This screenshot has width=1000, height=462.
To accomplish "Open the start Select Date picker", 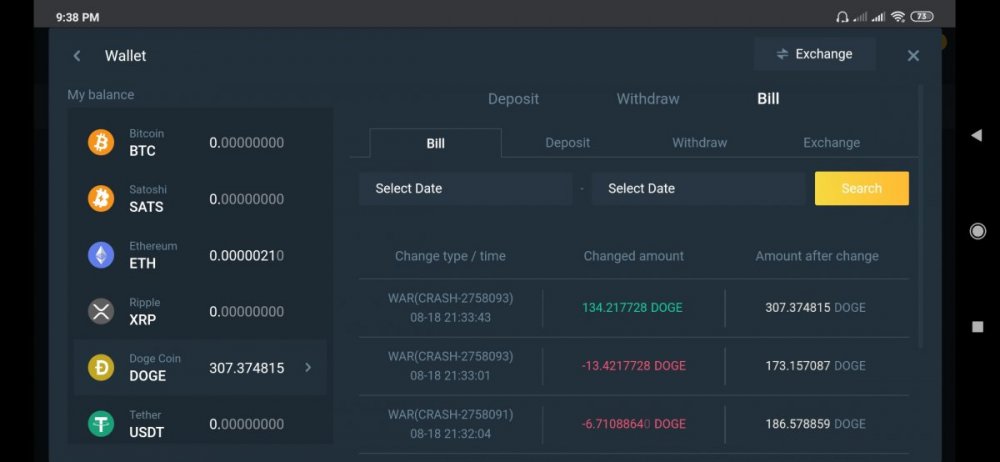I will [465, 189].
